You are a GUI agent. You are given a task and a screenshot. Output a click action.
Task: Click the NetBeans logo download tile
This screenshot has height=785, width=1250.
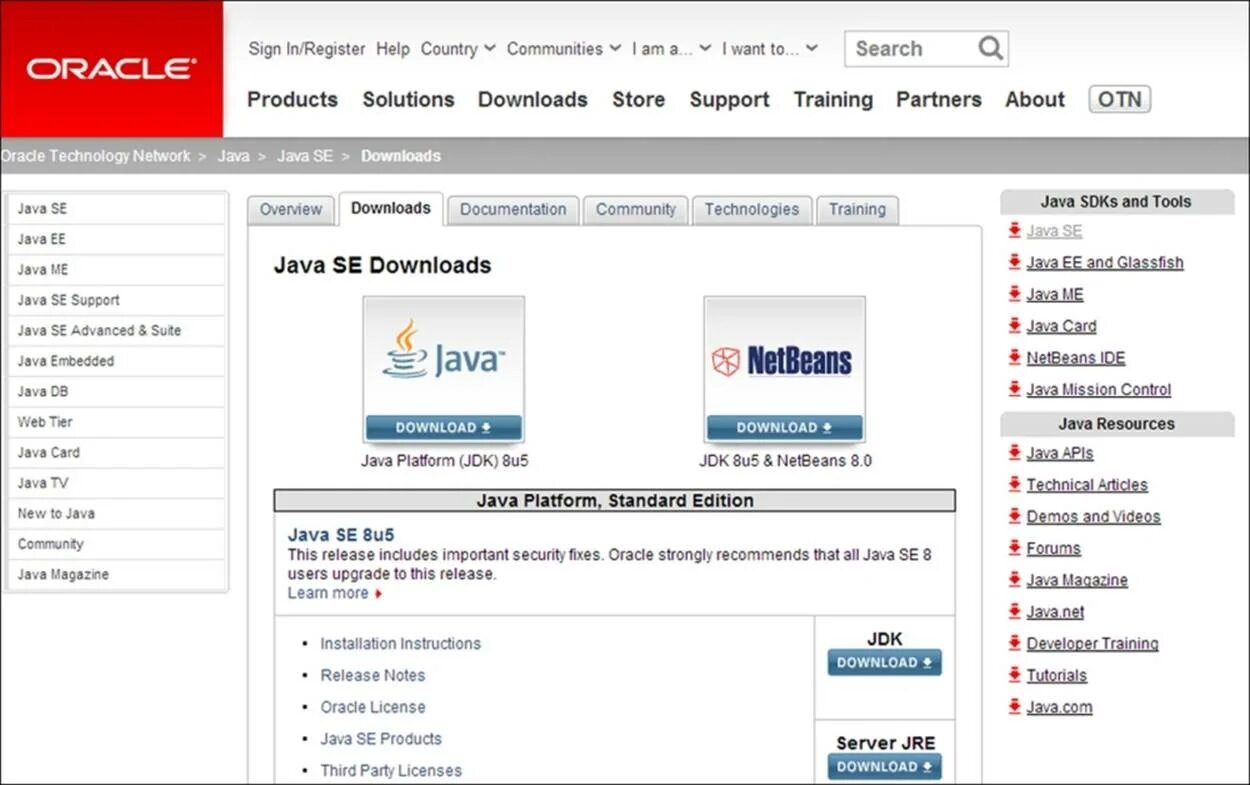pyautogui.click(x=784, y=369)
